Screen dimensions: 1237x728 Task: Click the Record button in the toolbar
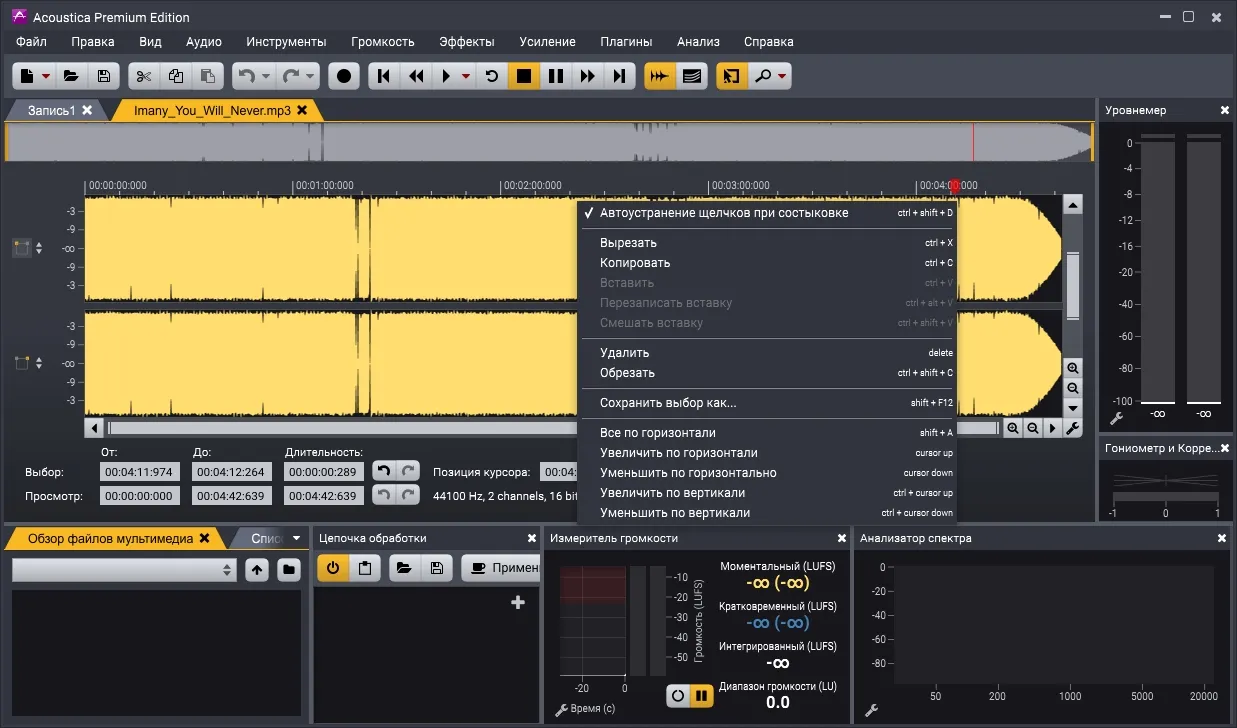click(345, 76)
